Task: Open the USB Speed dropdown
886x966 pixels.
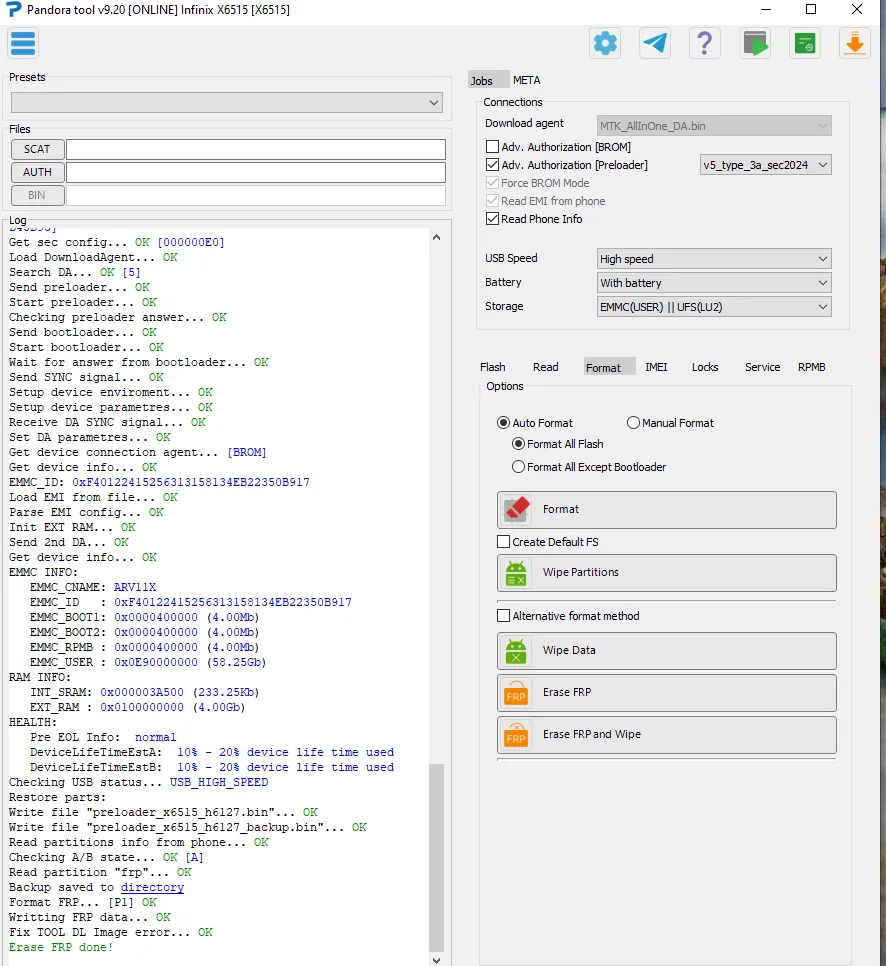Action: [x=713, y=259]
